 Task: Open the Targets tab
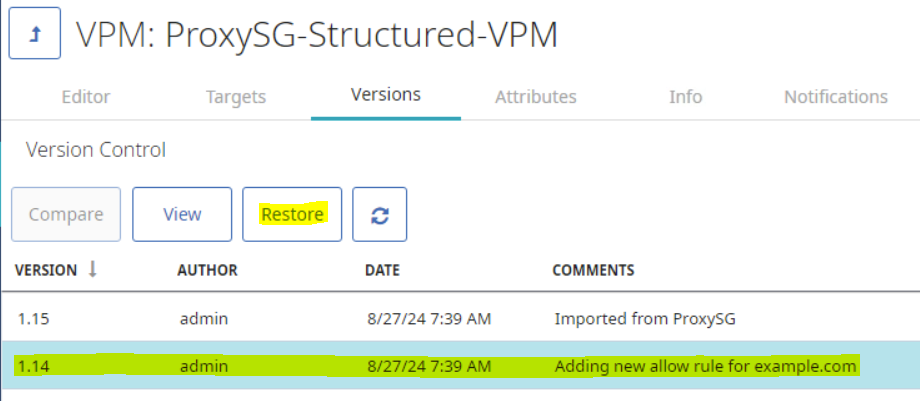tap(236, 97)
